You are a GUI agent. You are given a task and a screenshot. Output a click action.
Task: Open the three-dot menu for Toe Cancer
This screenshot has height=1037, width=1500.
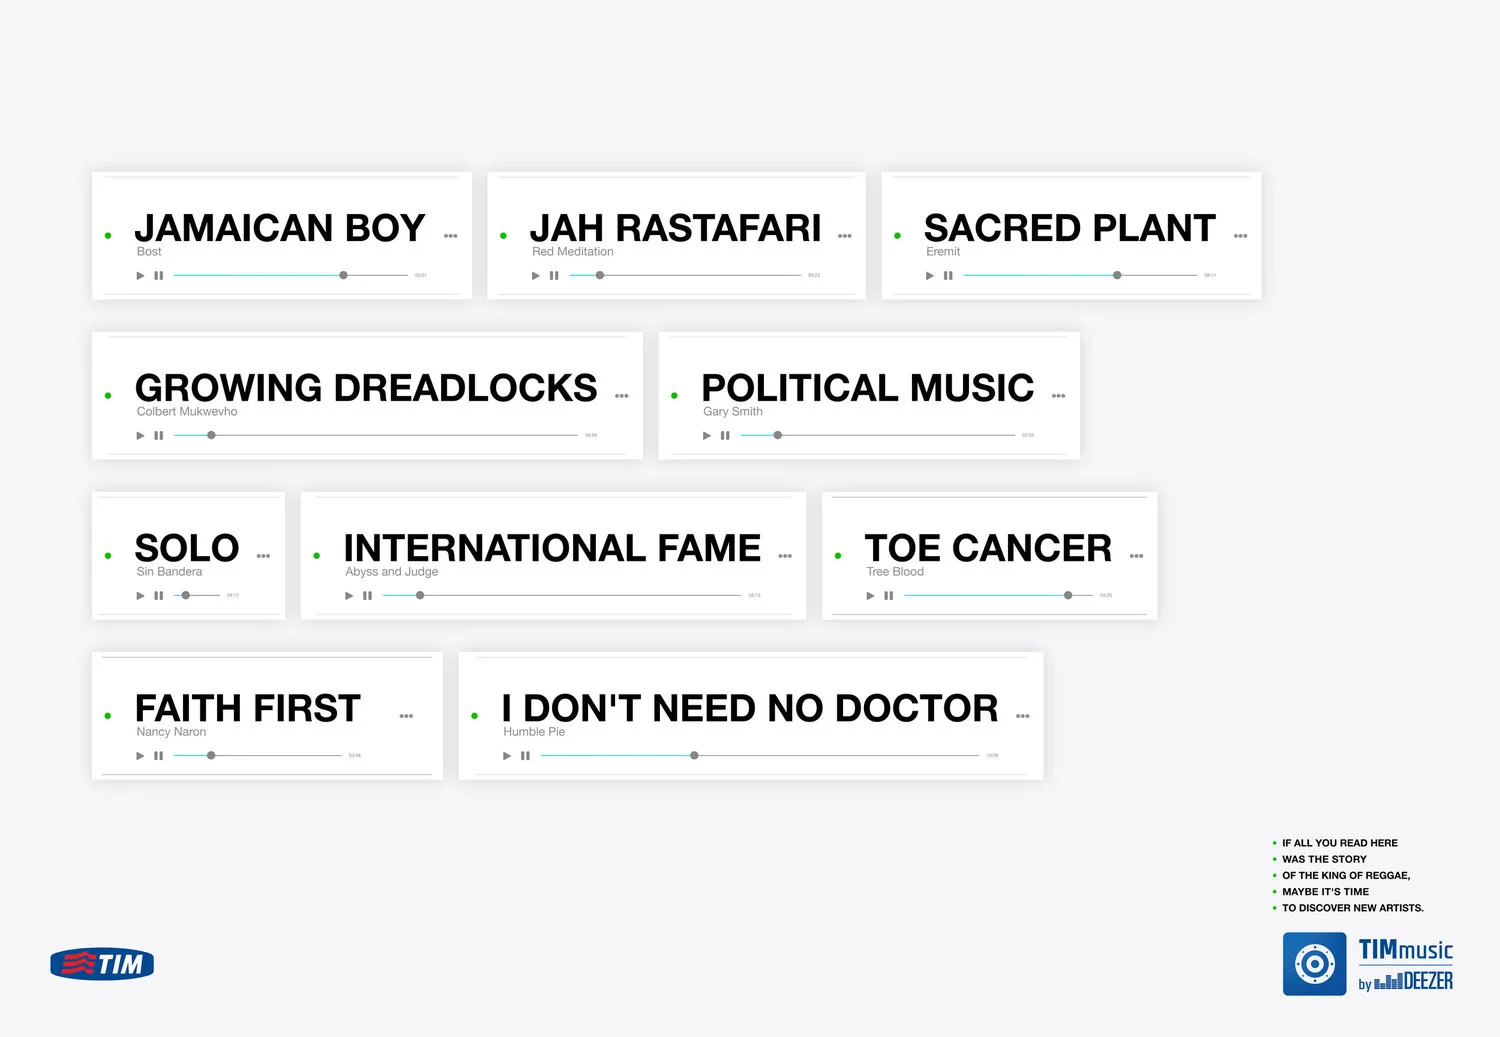pos(1136,556)
